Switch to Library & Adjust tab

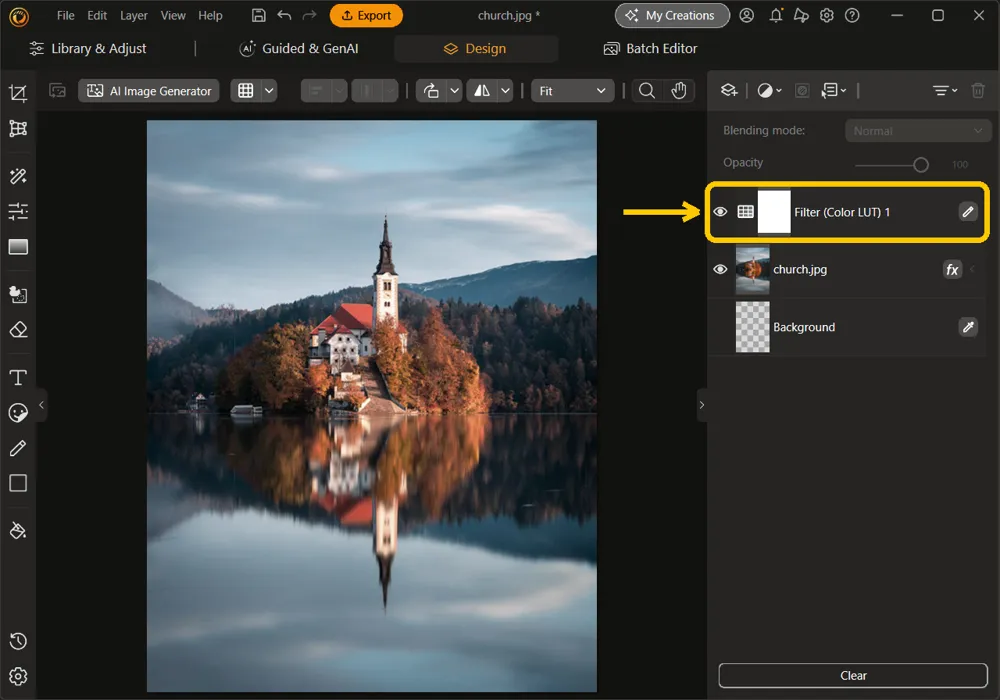pos(88,48)
